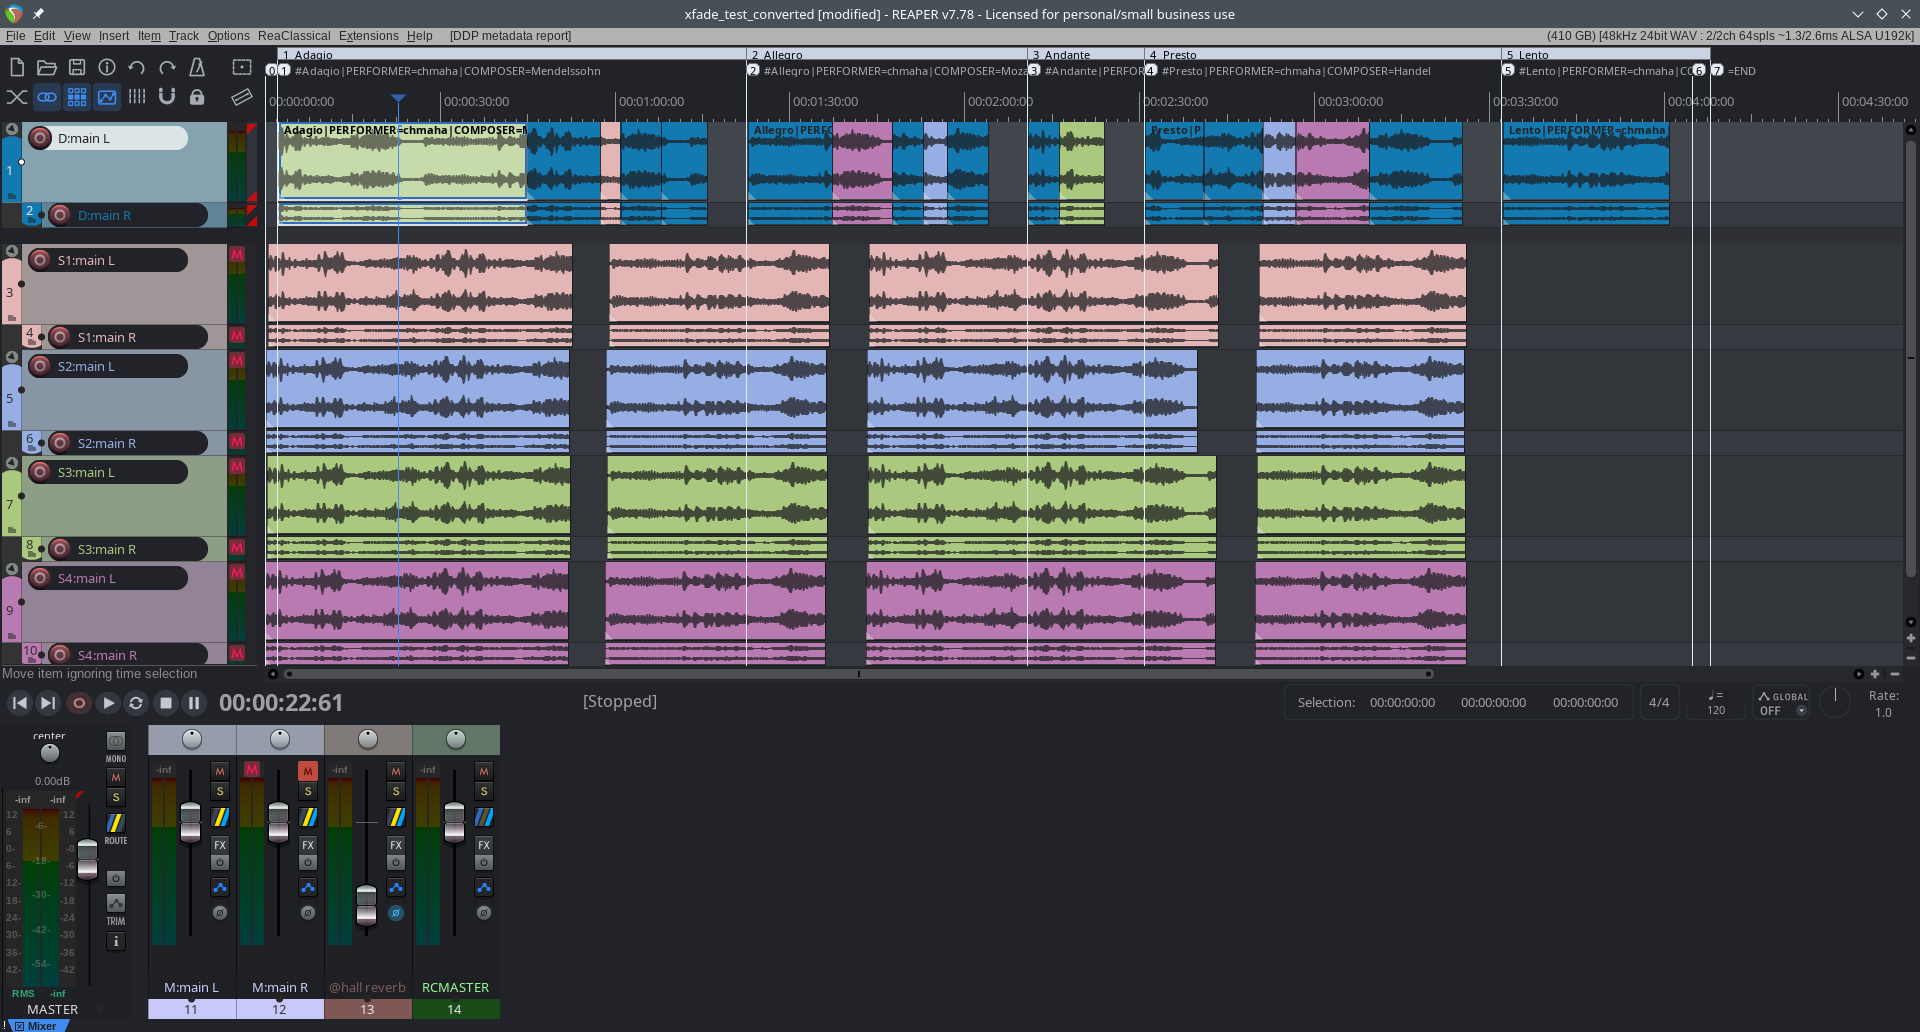Toggle envelope move-with-items icon

107,97
